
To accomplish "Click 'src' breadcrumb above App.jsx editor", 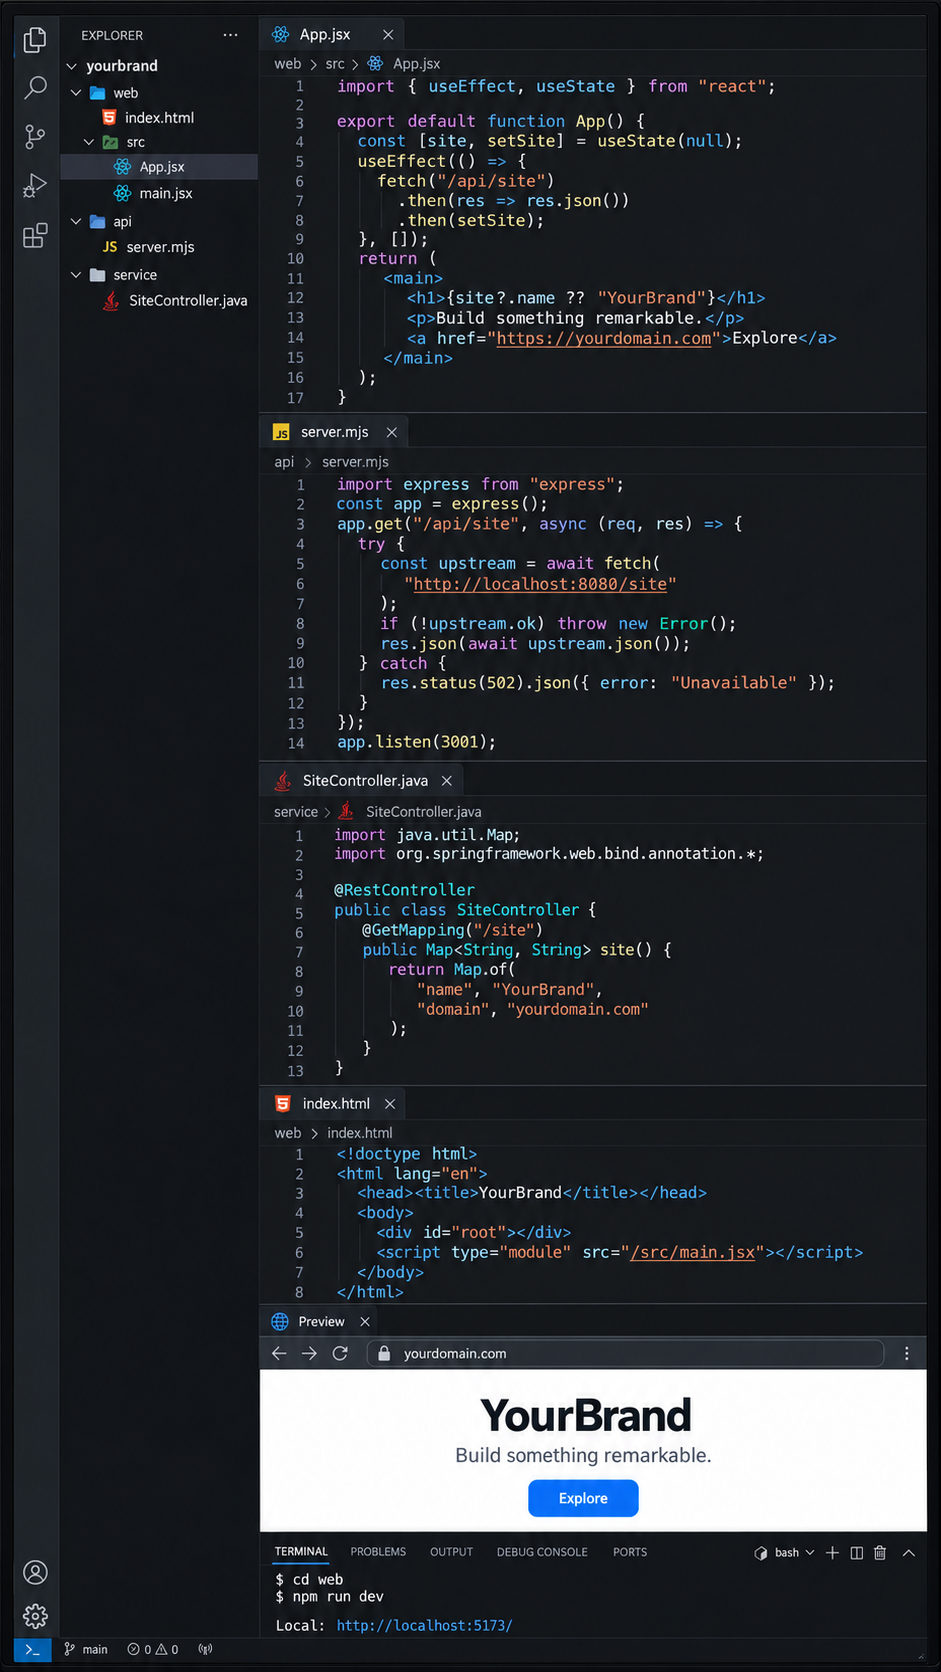I will 335,64.
